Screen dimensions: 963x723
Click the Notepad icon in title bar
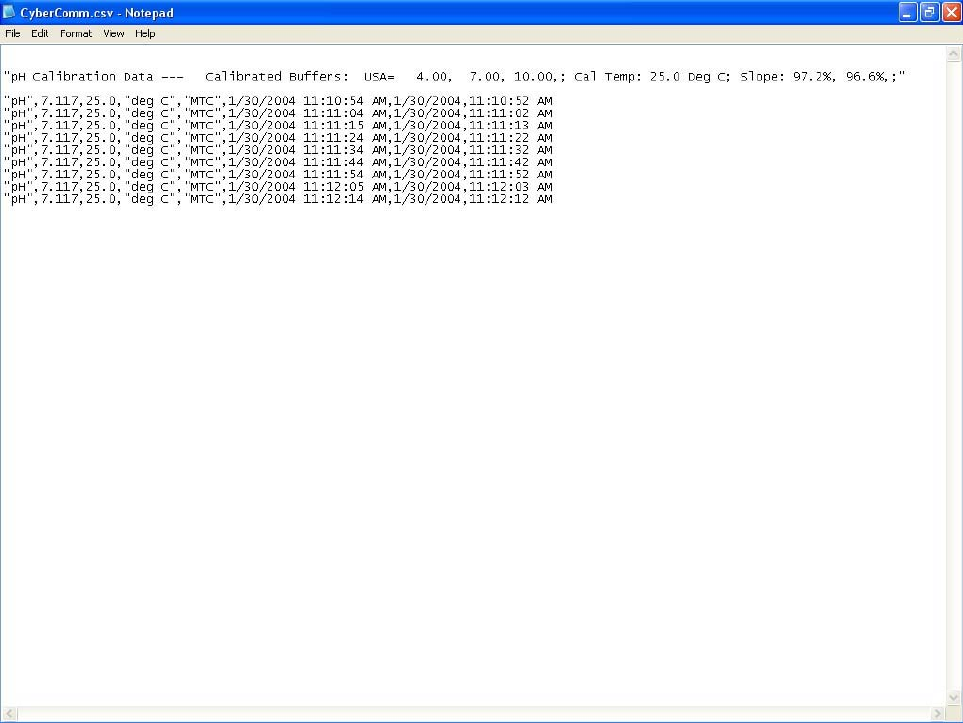click(x=9, y=12)
